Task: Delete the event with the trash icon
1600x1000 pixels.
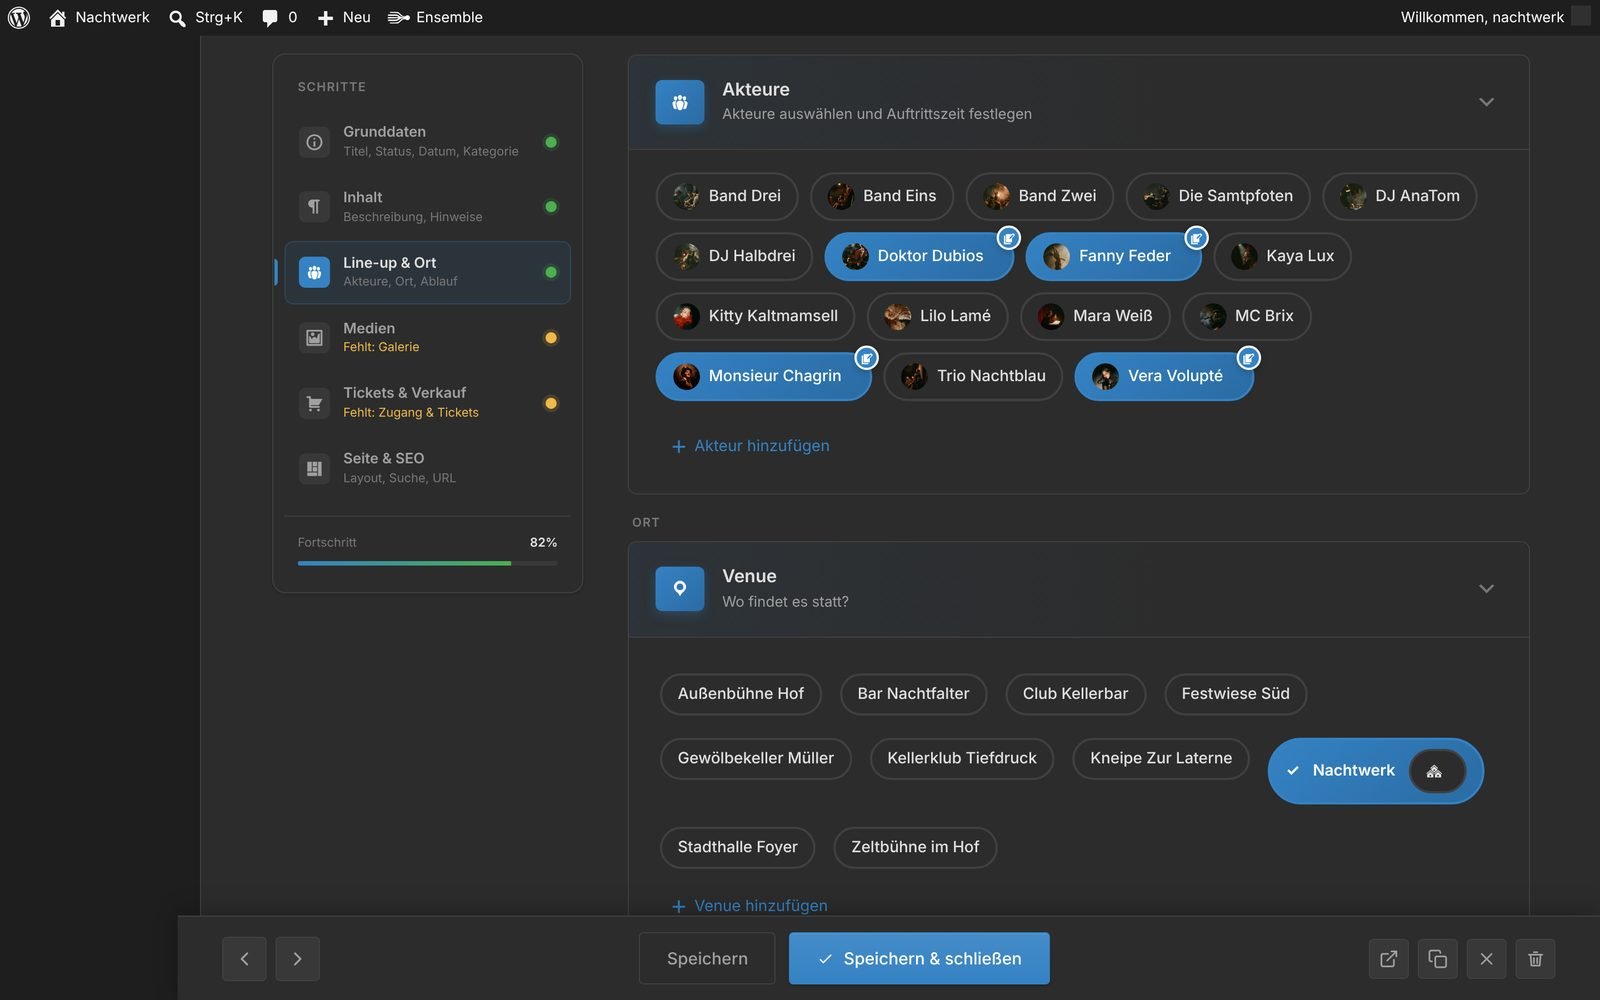Action: pyautogui.click(x=1535, y=959)
